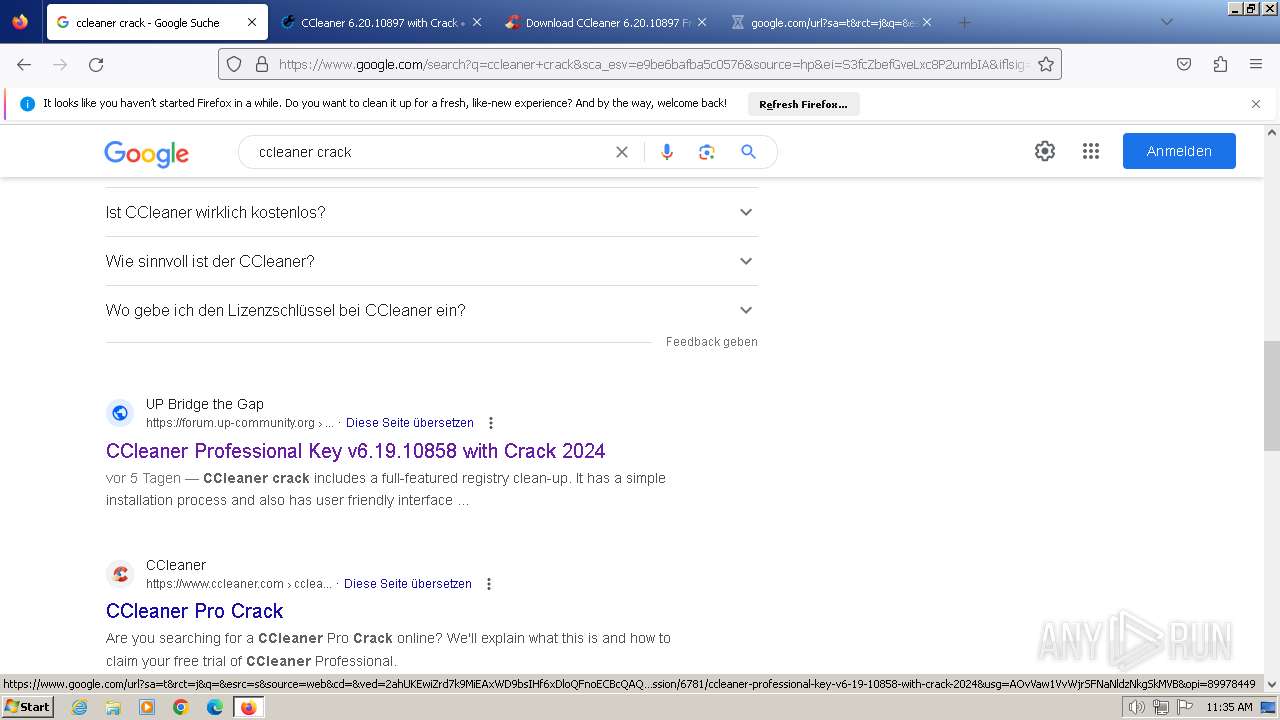Image resolution: width=1280 pixels, height=720 pixels.
Task: Click the volume icon in system tray
Action: [x=1136, y=707]
